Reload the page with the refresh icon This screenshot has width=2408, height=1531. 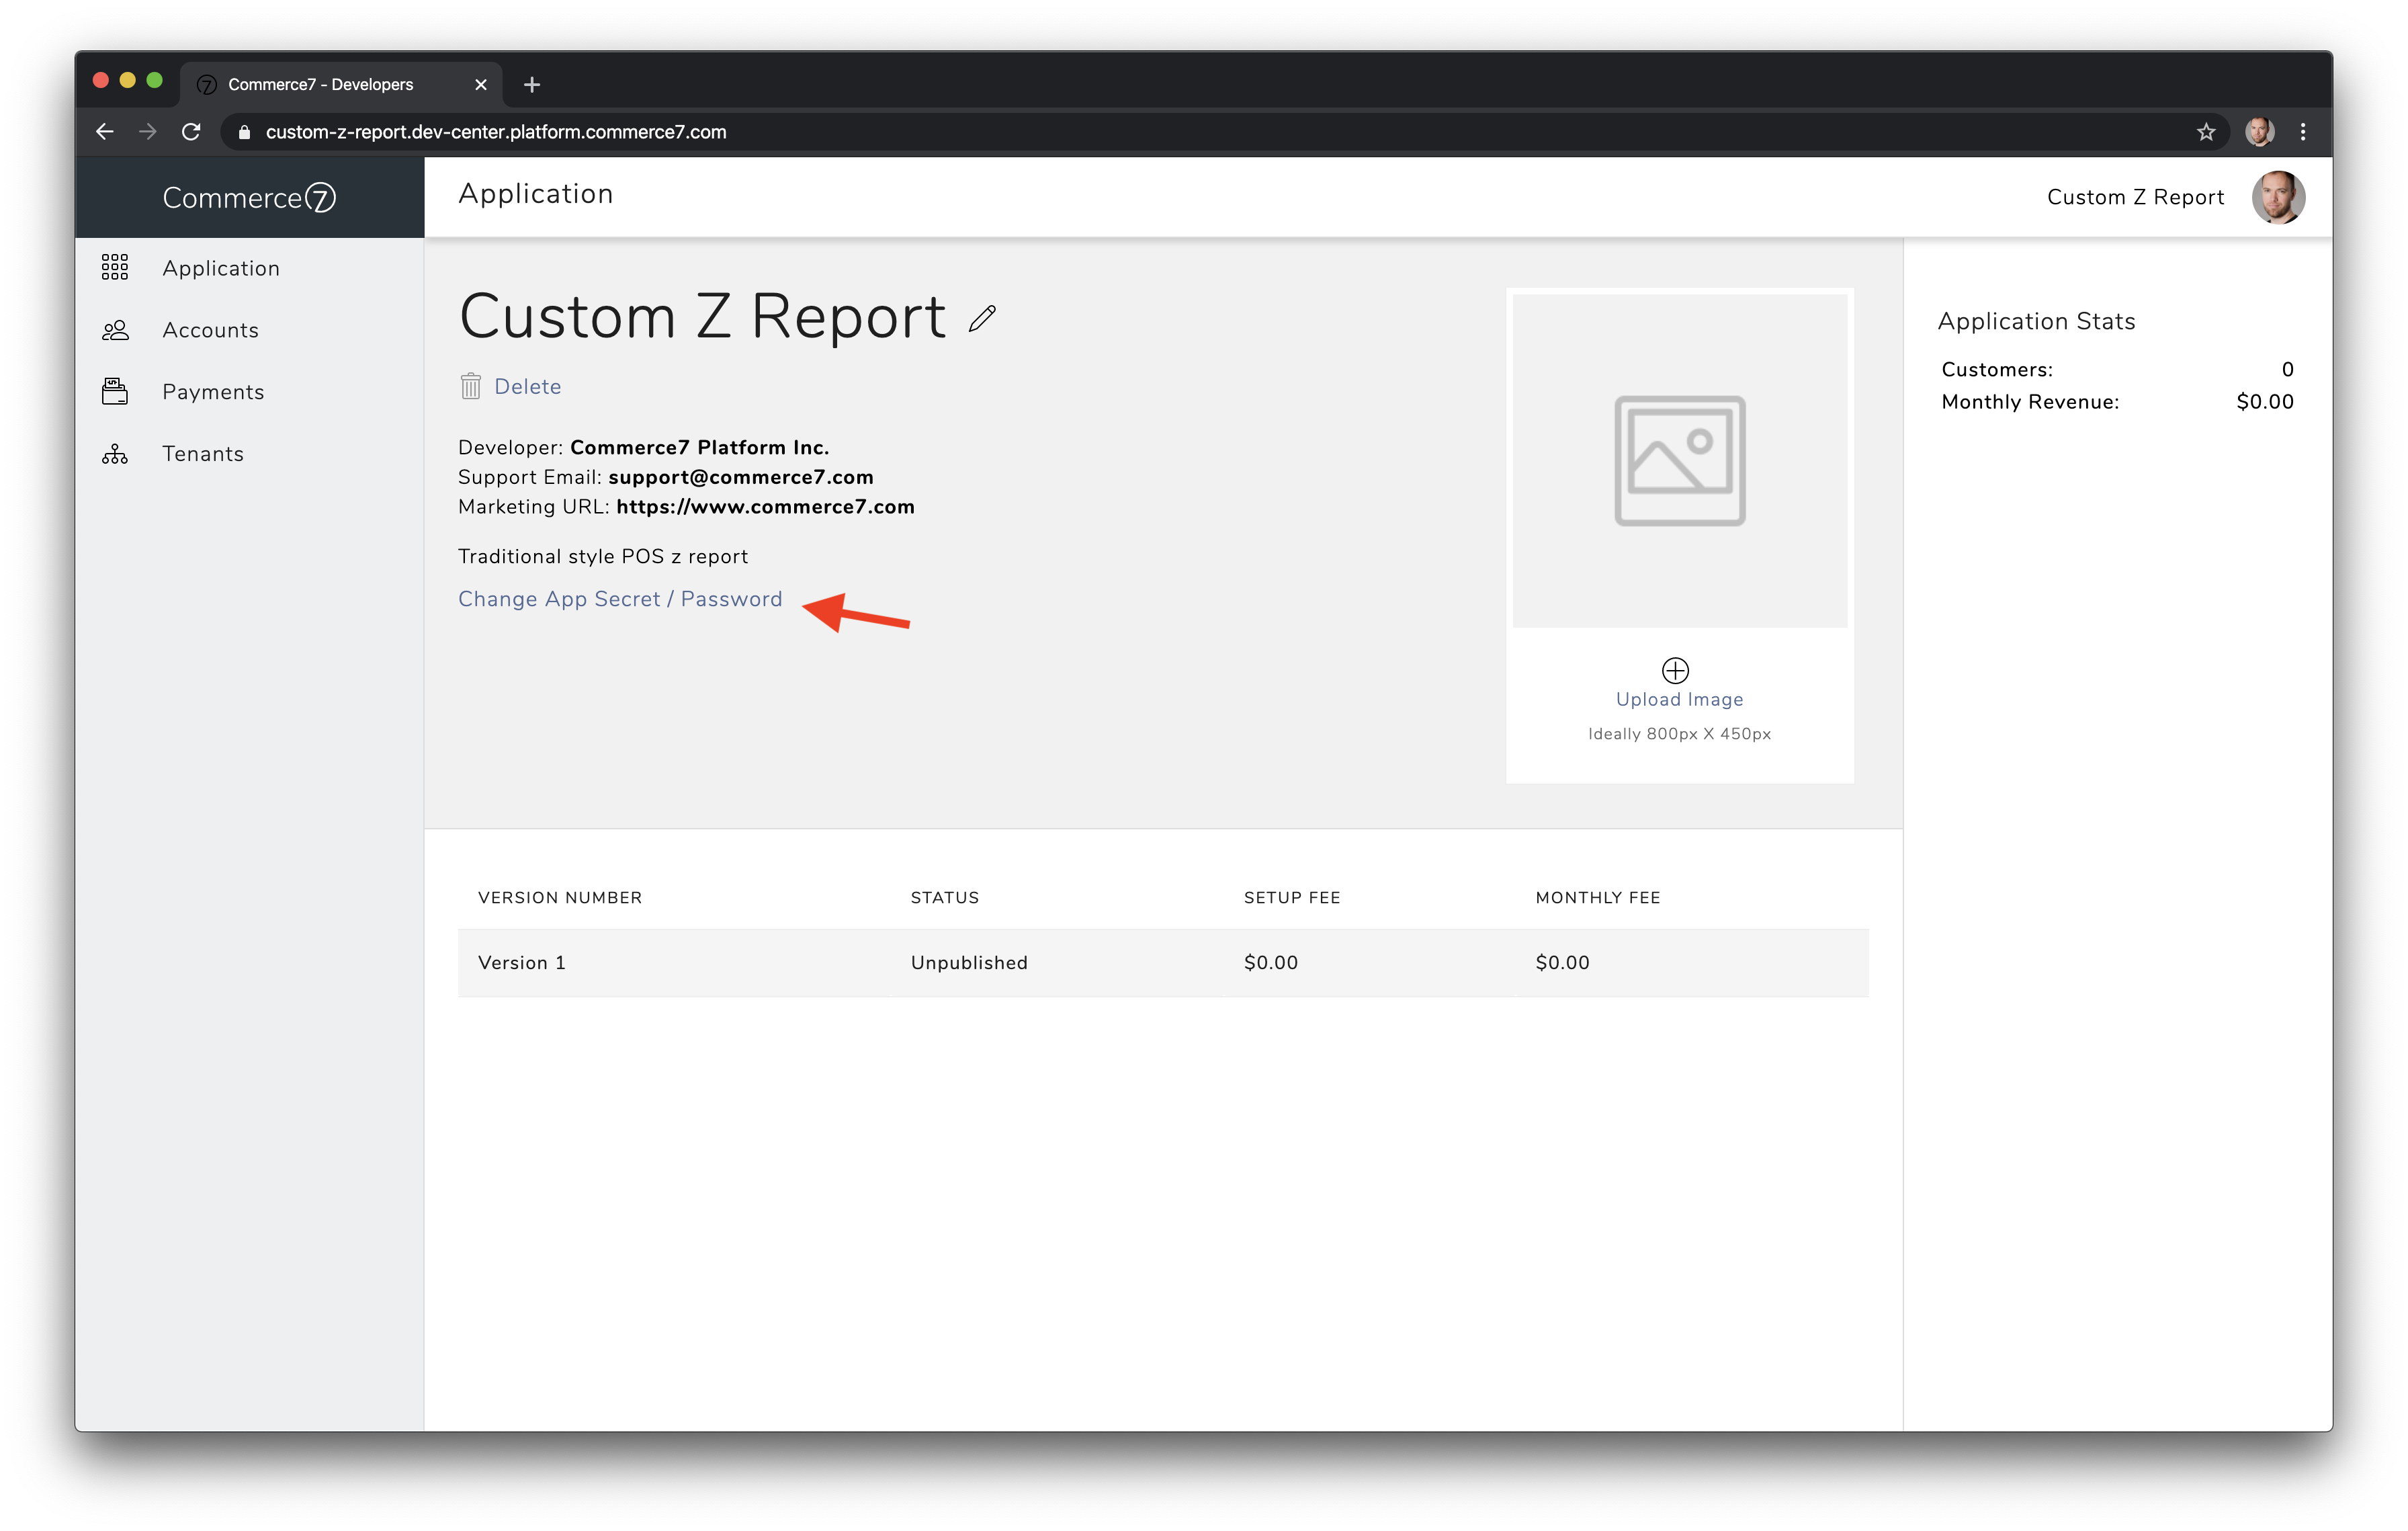[191, 132]
